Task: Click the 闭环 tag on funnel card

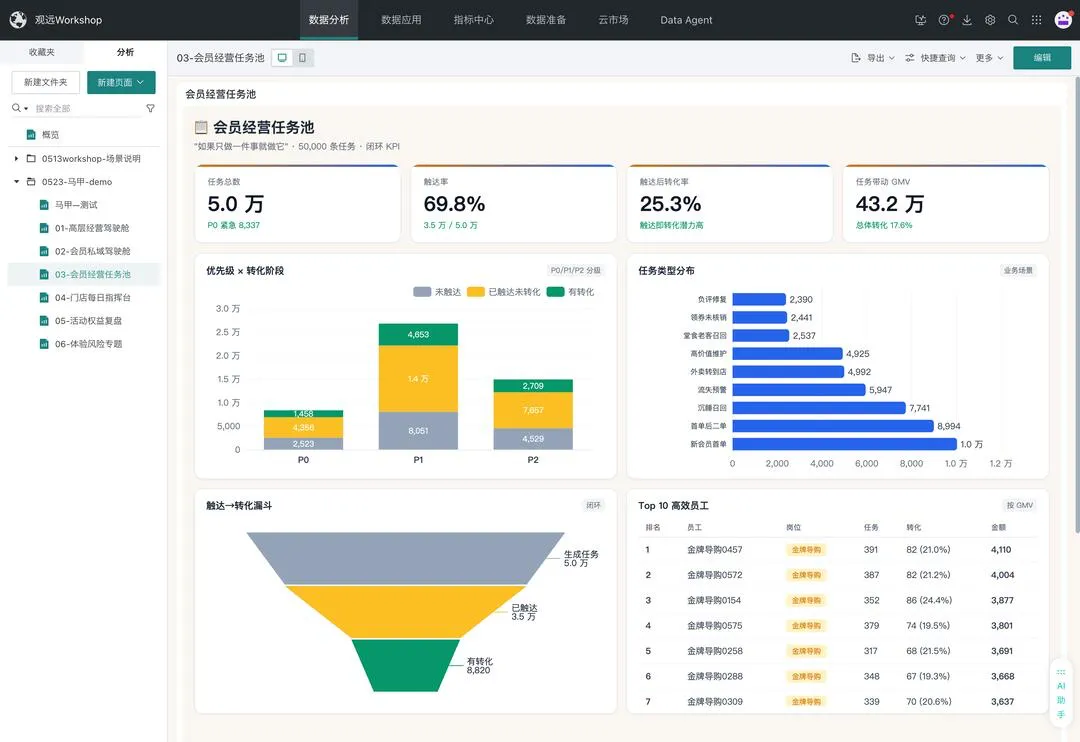Action: click(593, 505)
